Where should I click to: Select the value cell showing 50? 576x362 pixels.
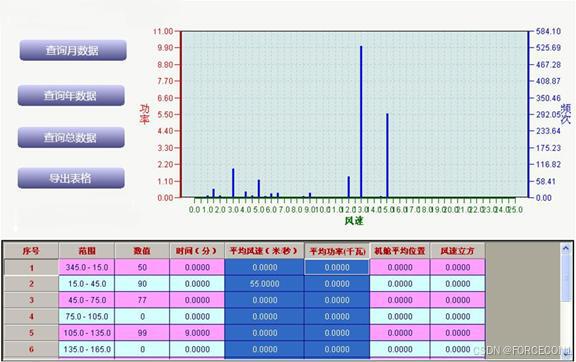pos(142,267)
